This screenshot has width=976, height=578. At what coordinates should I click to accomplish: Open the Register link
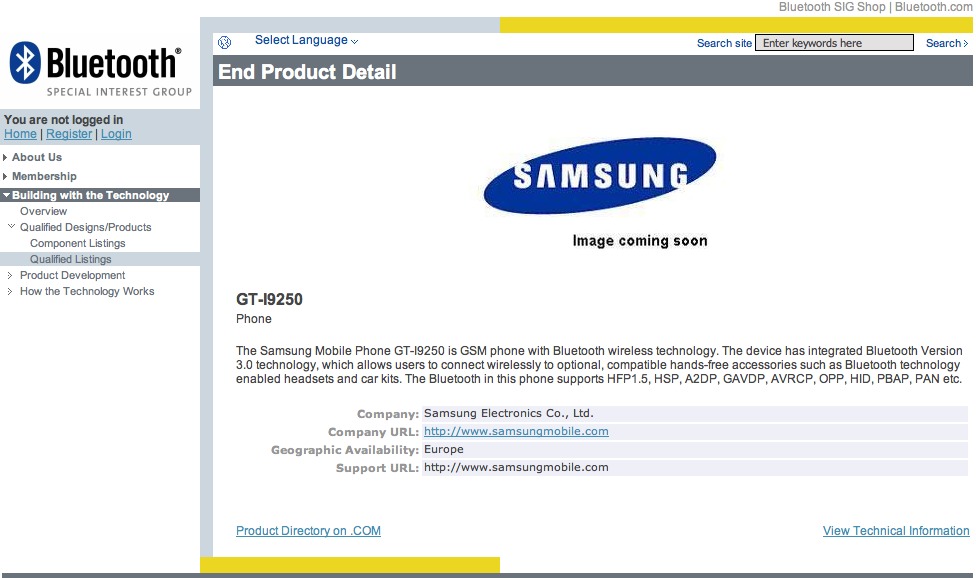[69, 134]
